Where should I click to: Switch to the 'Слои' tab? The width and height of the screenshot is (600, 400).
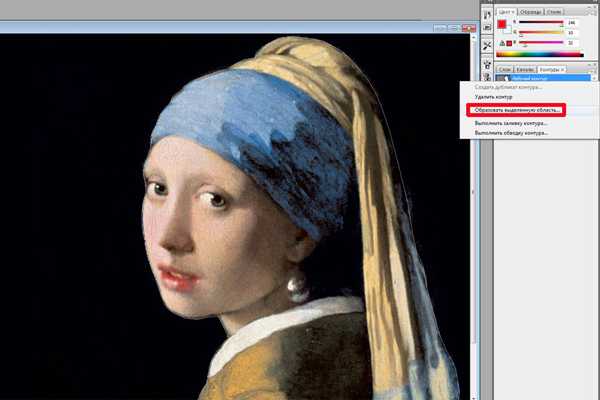pos(505,70)
